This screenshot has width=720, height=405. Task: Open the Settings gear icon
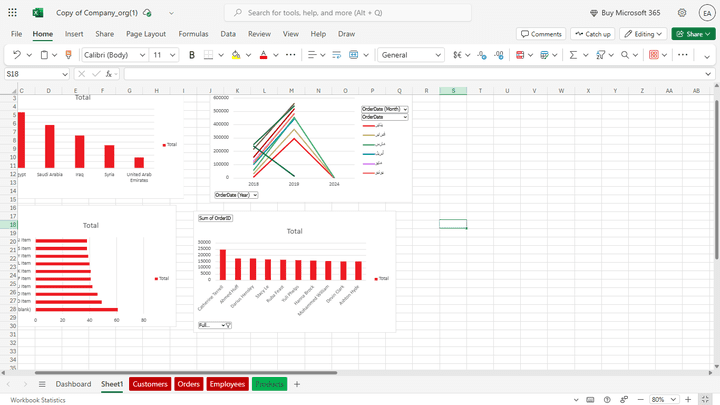point(682,13)
